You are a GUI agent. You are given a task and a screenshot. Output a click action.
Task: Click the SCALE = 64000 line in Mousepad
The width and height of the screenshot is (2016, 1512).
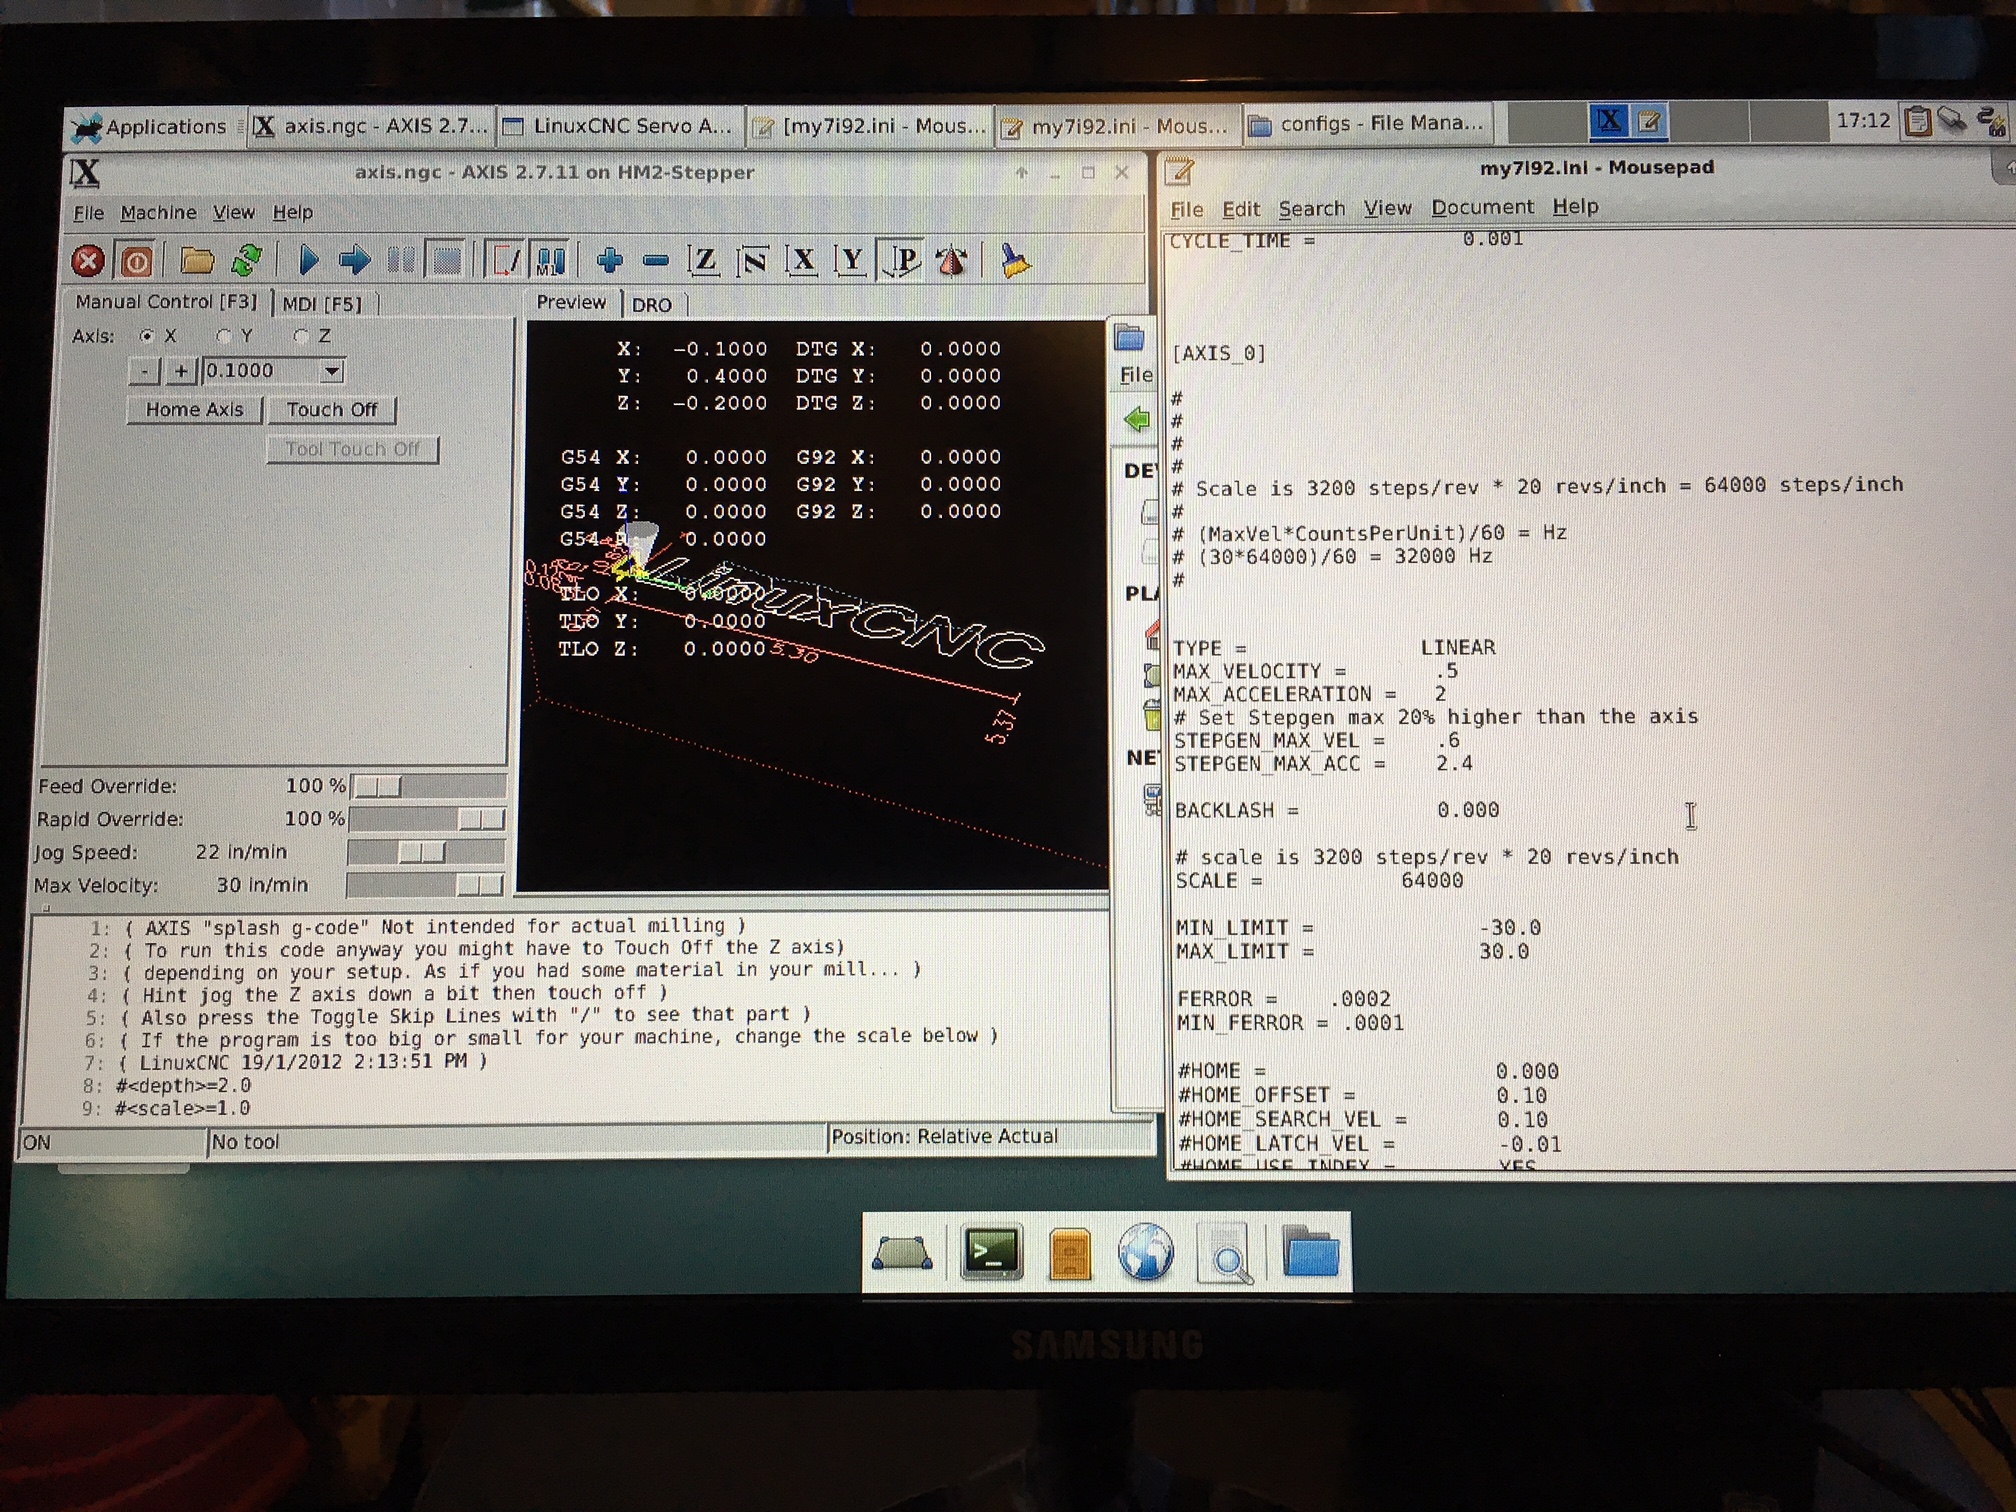(1319, 881)
